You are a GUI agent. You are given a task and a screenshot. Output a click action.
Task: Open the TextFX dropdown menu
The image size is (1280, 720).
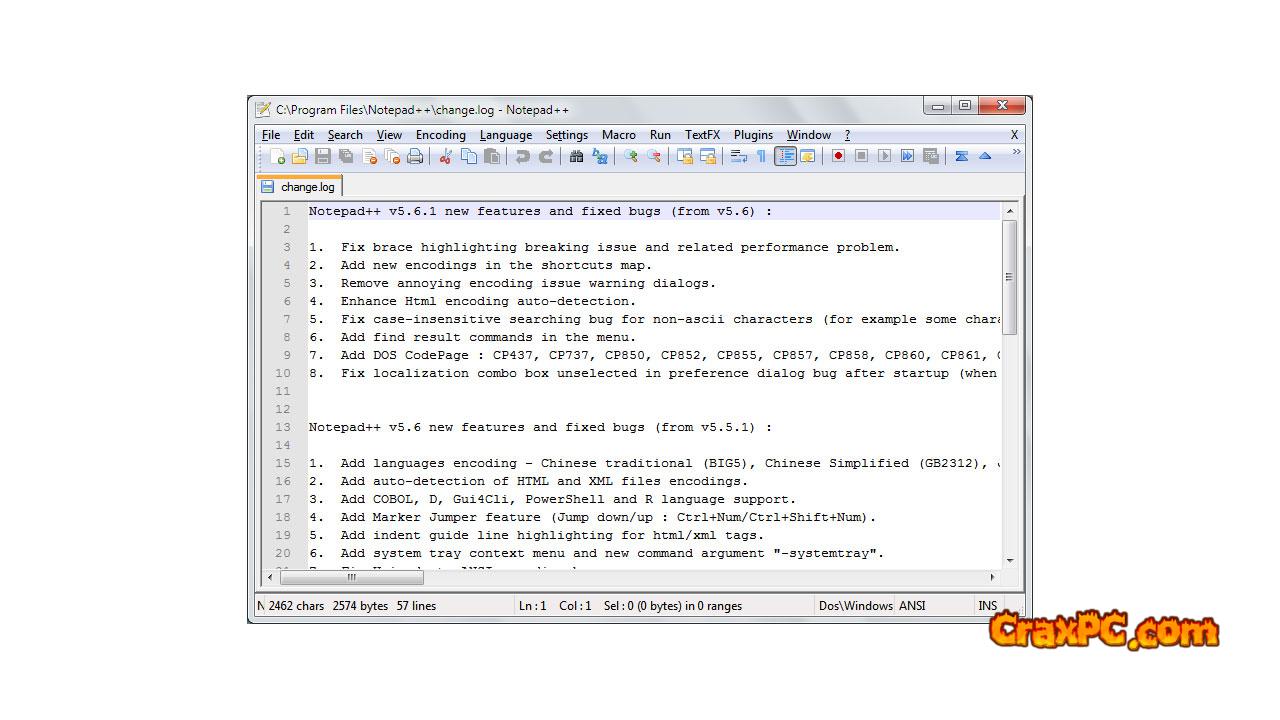click(702, 135)
